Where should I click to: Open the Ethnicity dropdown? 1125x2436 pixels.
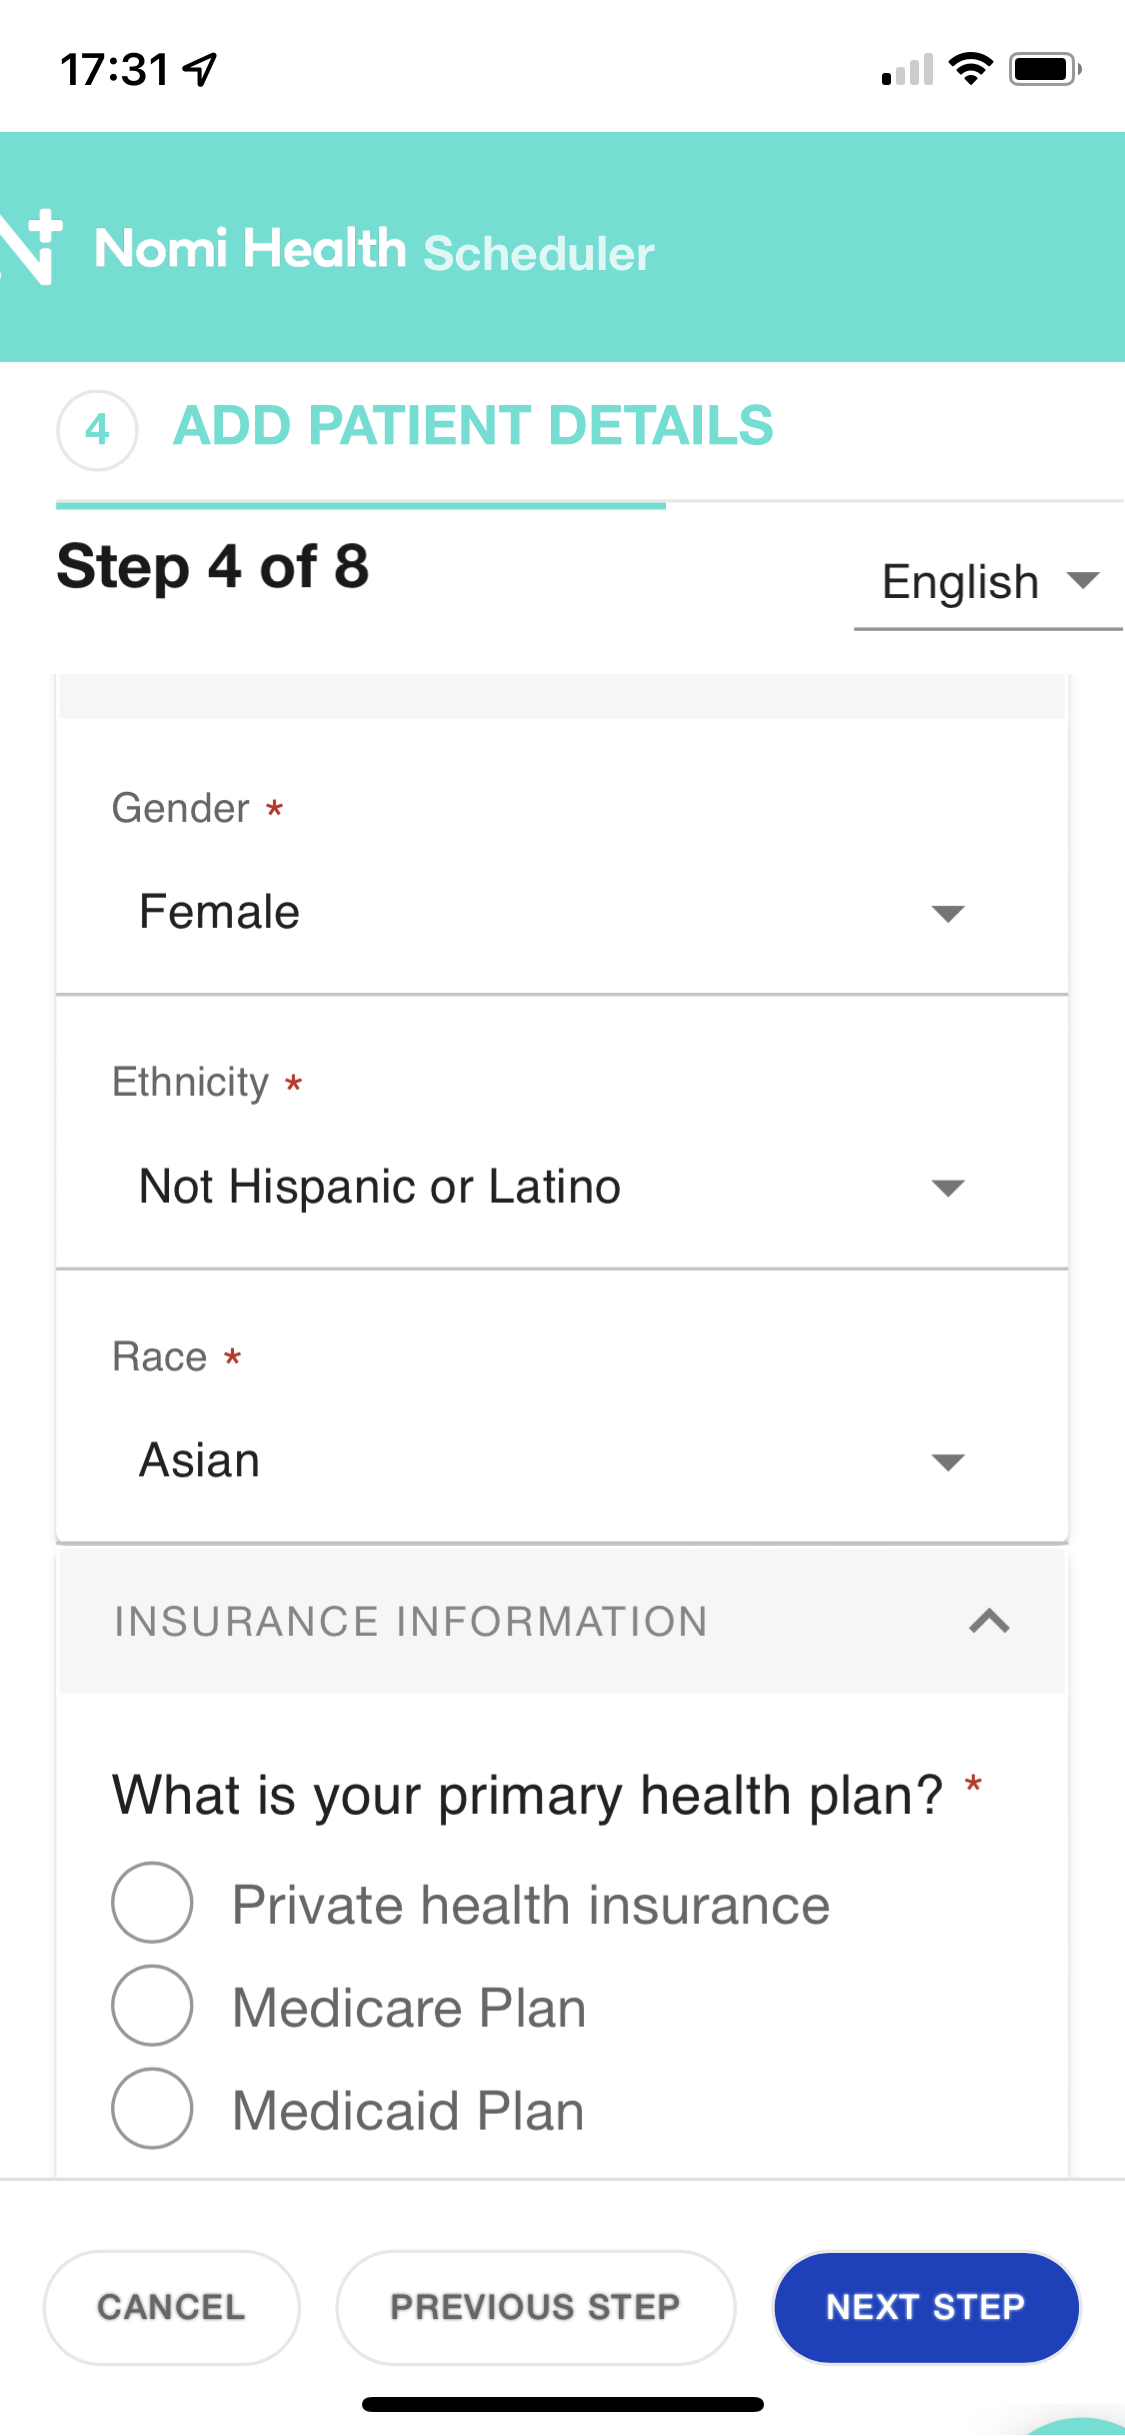(x=562, y=1187)
